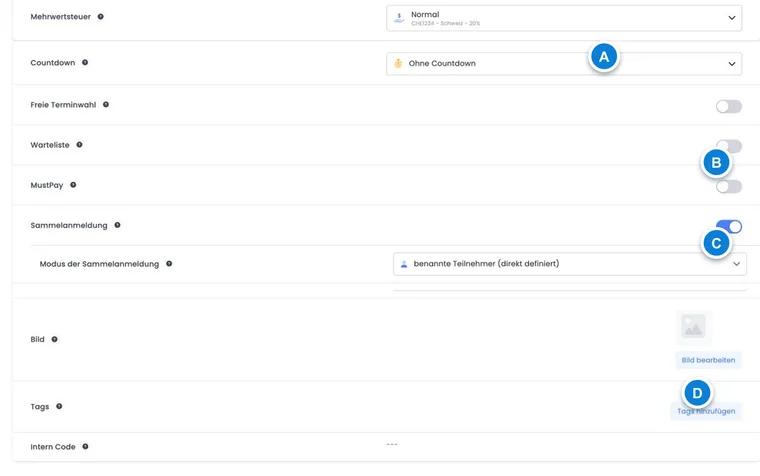Click the Countdown label

(x=53, y=63)
